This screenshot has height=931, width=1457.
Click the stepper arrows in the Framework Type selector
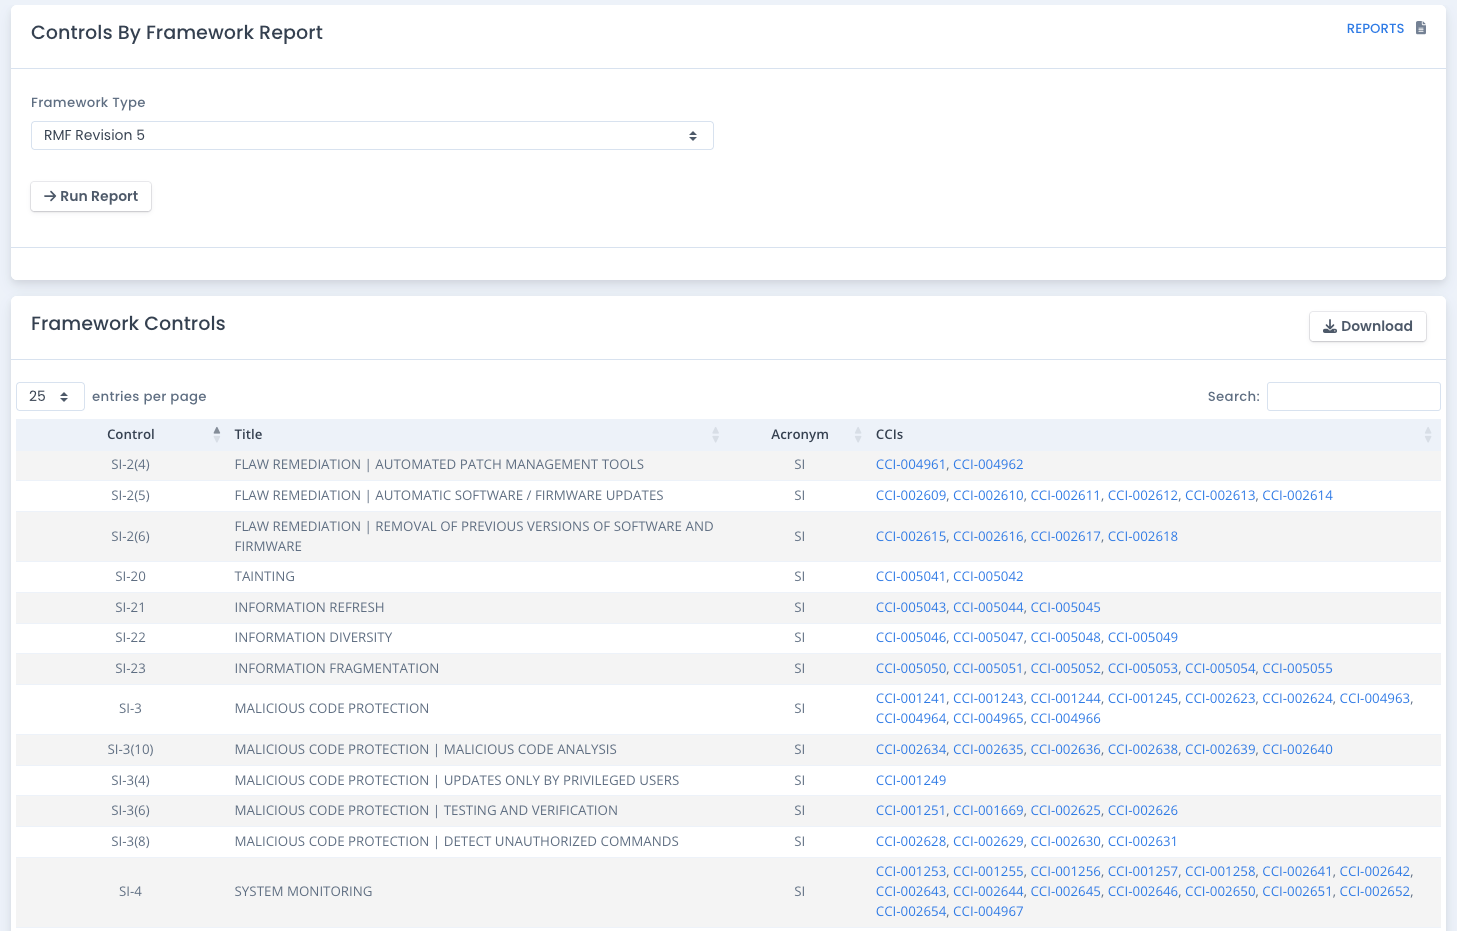pyautogui.click(x=694, y=135)
